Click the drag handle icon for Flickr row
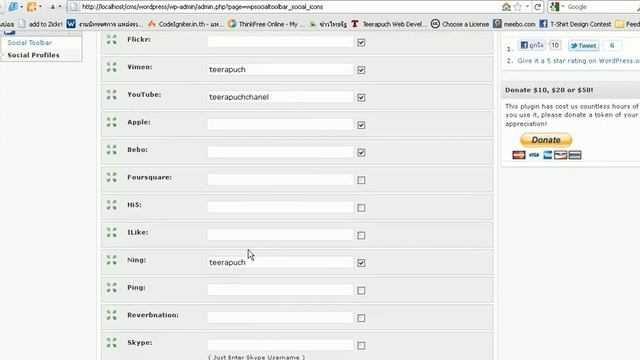640x360 pixels. coord(111,40)
